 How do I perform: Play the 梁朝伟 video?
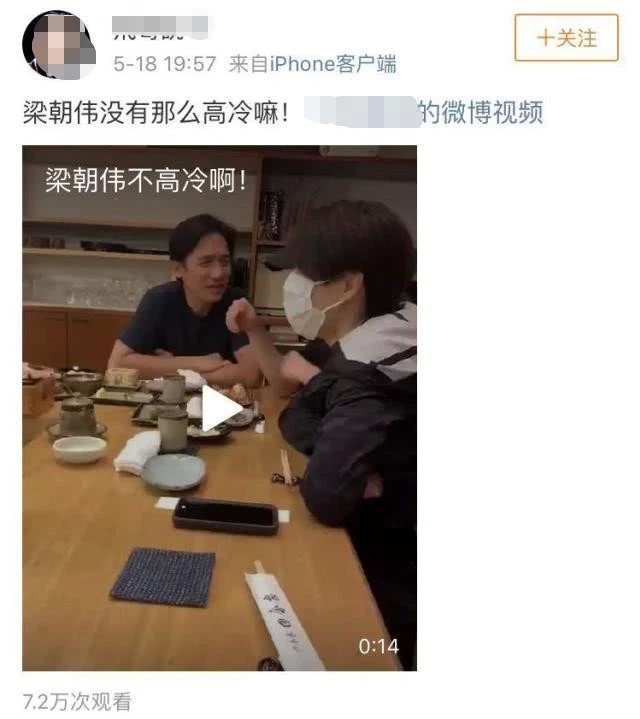pos(222,408)
